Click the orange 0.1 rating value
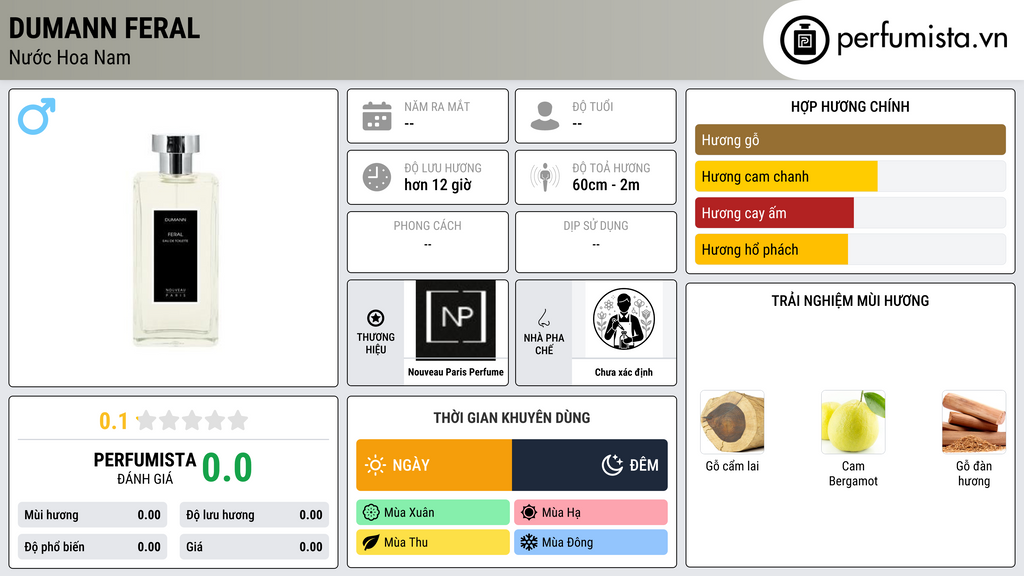The height and width of the screenshot is (576, 1024). (114, 421)
